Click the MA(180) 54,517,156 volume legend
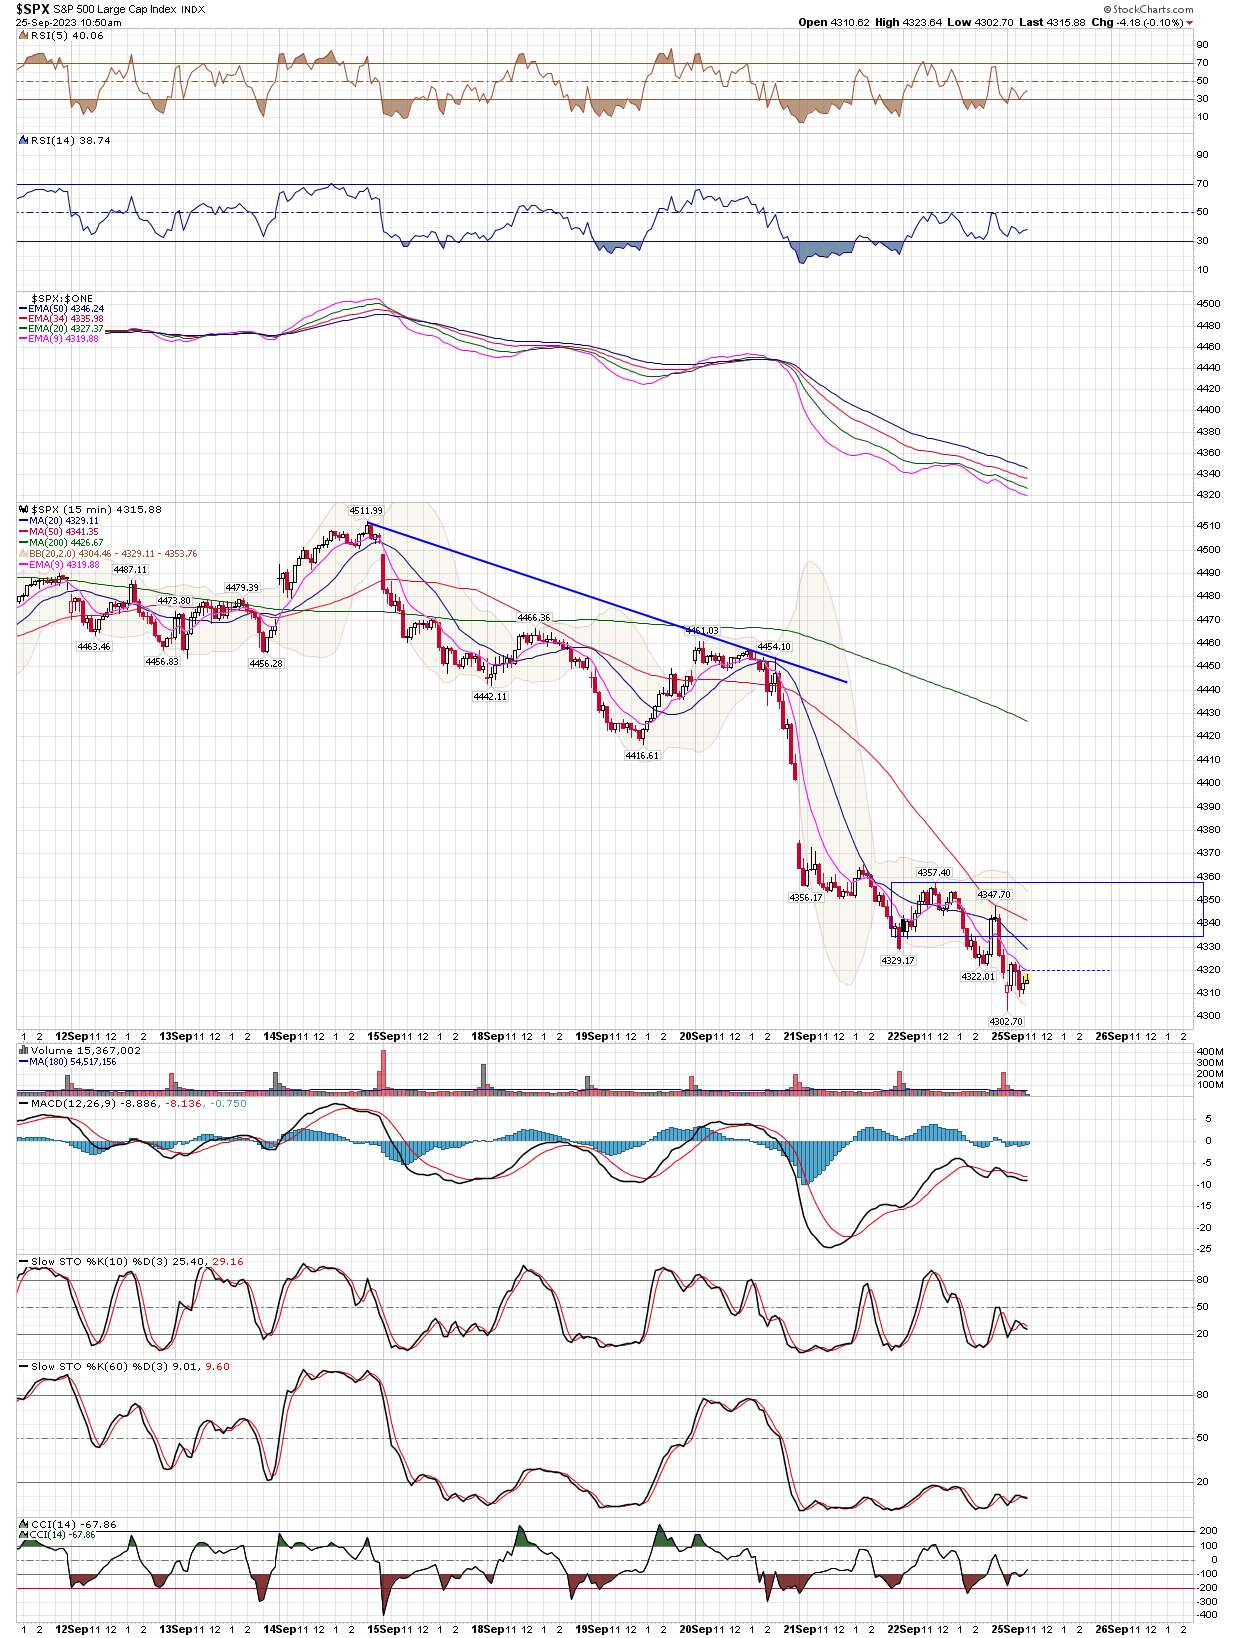This screenshot has width=1240, height=1638. 72,1062
